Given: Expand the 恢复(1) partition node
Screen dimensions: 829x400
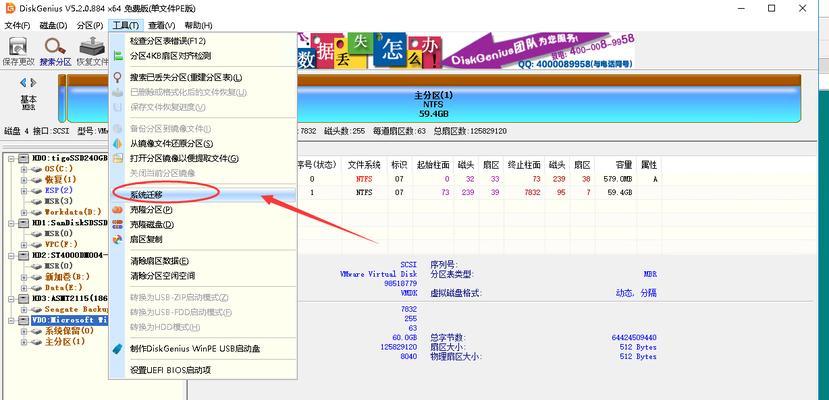Looking at the screenshot, I should (x=23, y=180).
